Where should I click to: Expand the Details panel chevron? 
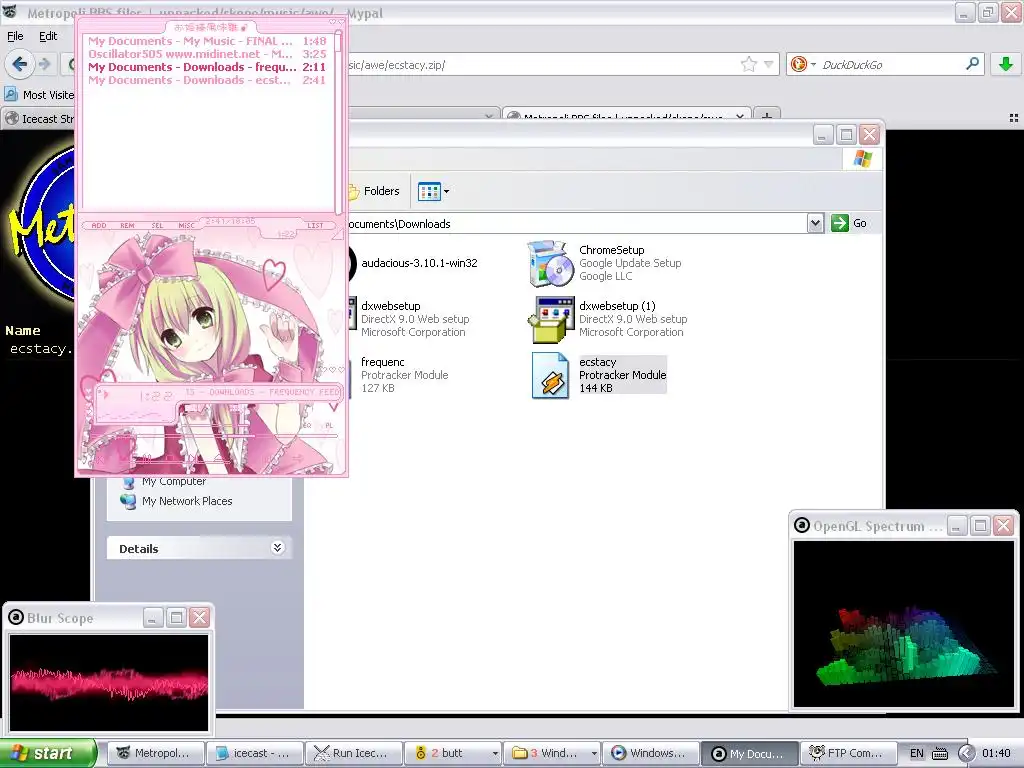[278, 548]
